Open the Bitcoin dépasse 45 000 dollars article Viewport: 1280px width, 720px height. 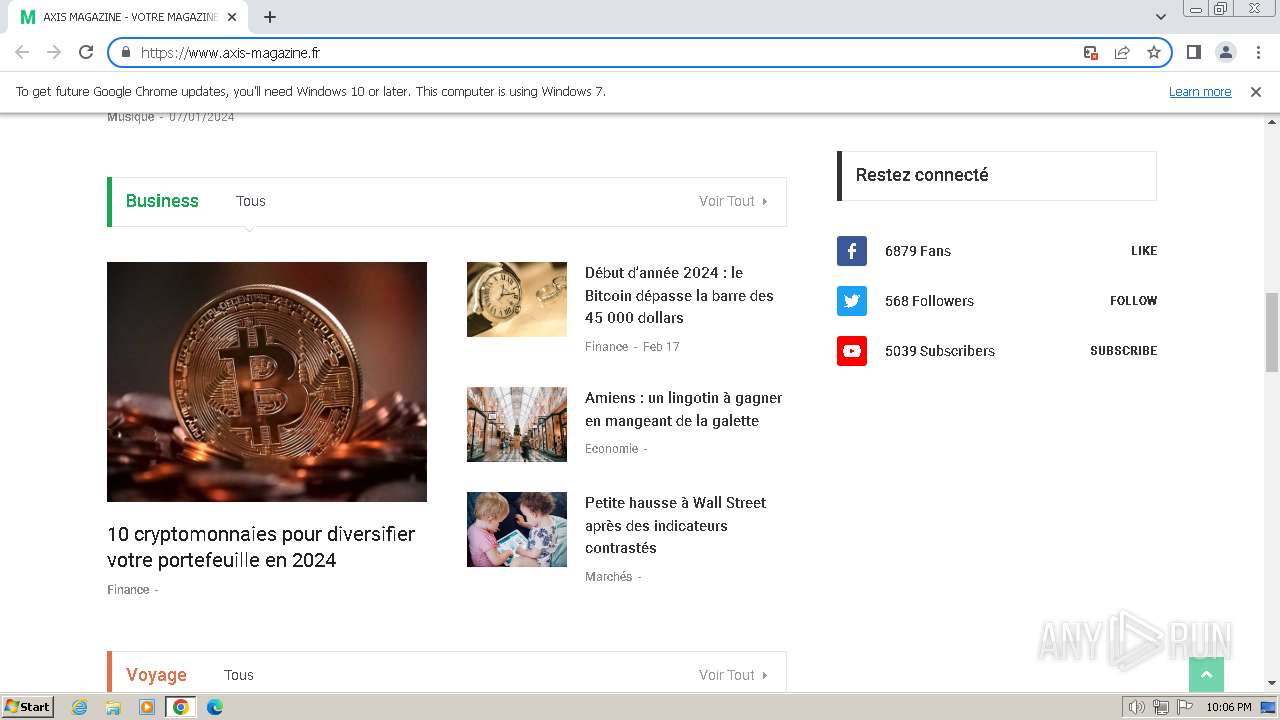pos(680,295)
